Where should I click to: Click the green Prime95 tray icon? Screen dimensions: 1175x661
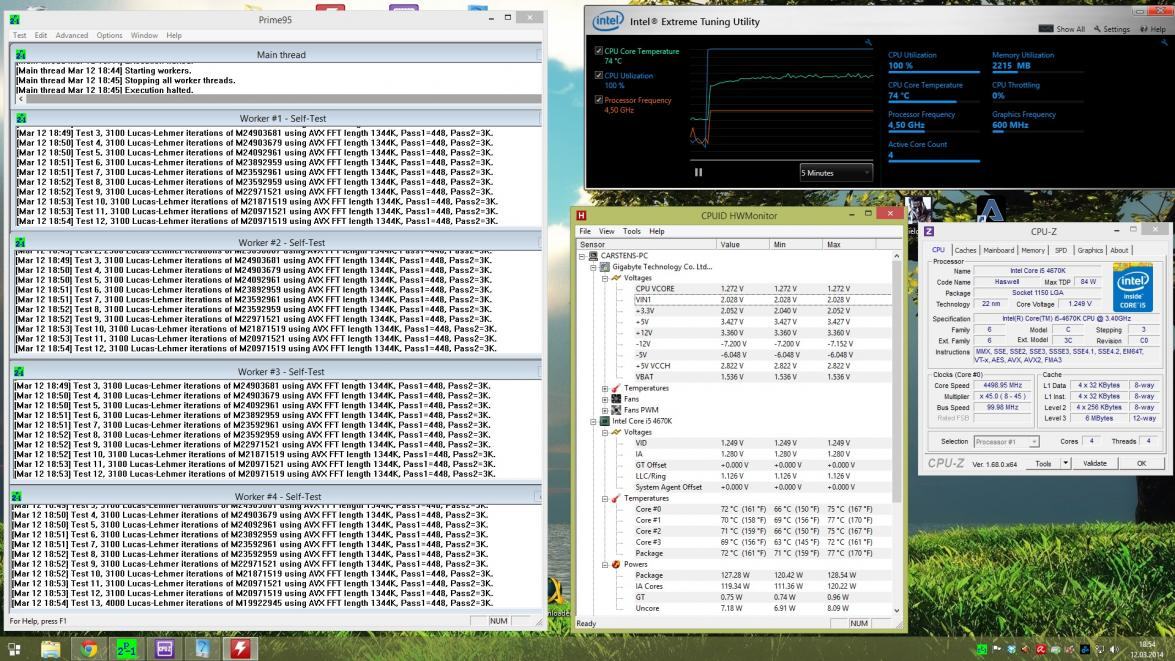(x=982, y=649)
